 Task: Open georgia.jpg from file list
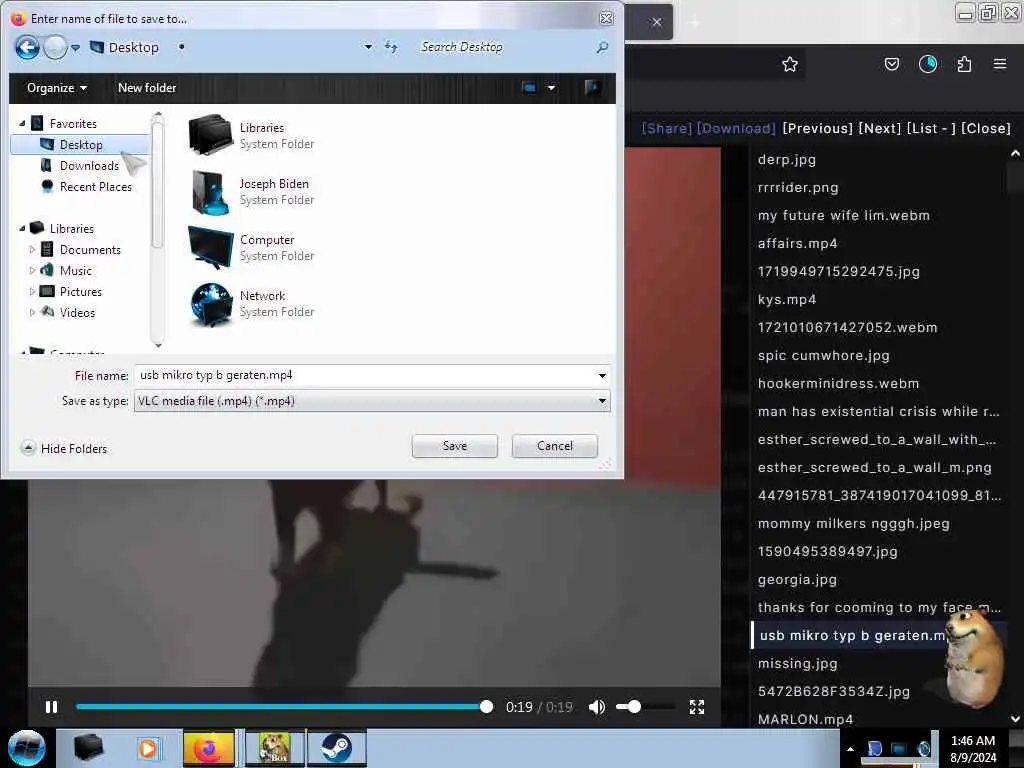point(797,579)
